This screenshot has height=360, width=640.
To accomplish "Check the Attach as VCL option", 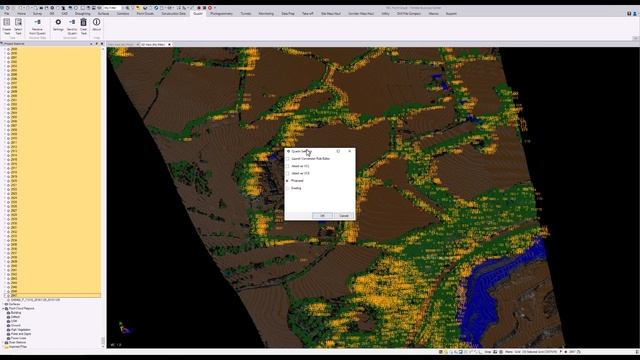I will tap(287, 166).
